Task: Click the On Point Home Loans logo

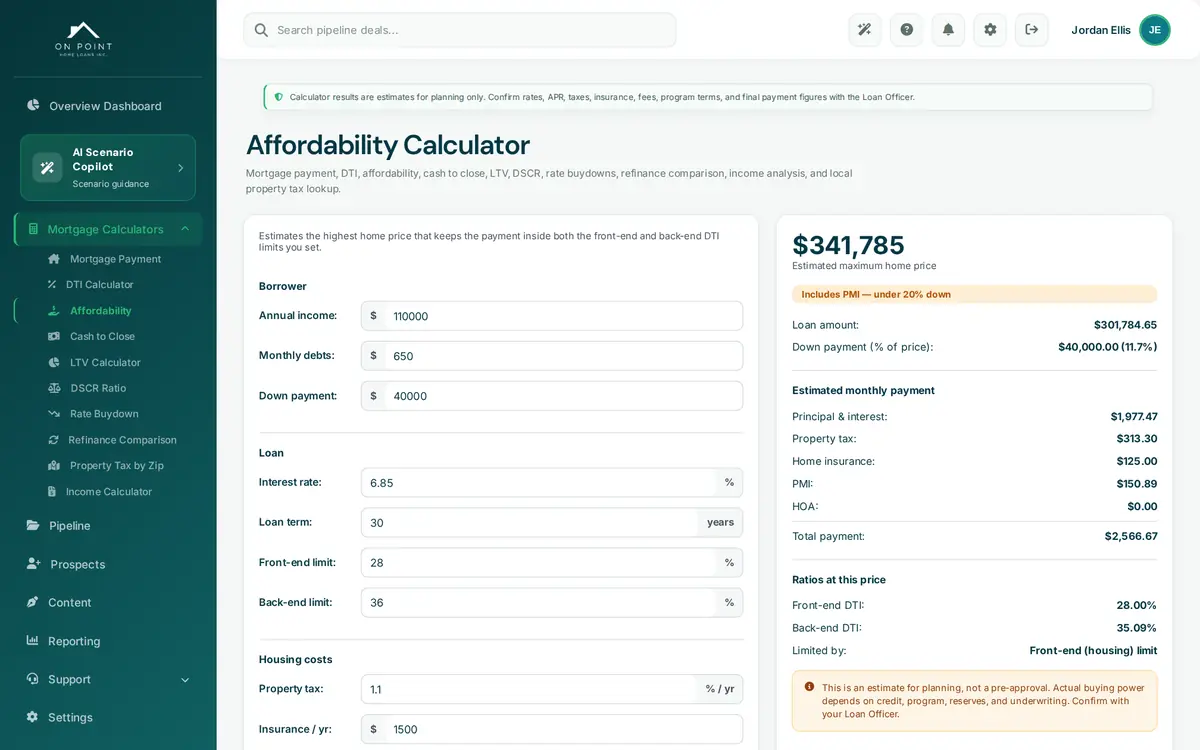Action: pos(83,38)
